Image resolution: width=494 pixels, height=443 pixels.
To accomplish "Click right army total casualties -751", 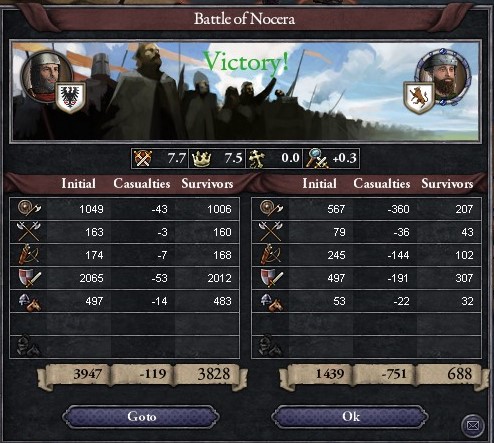I will point(394,374).
